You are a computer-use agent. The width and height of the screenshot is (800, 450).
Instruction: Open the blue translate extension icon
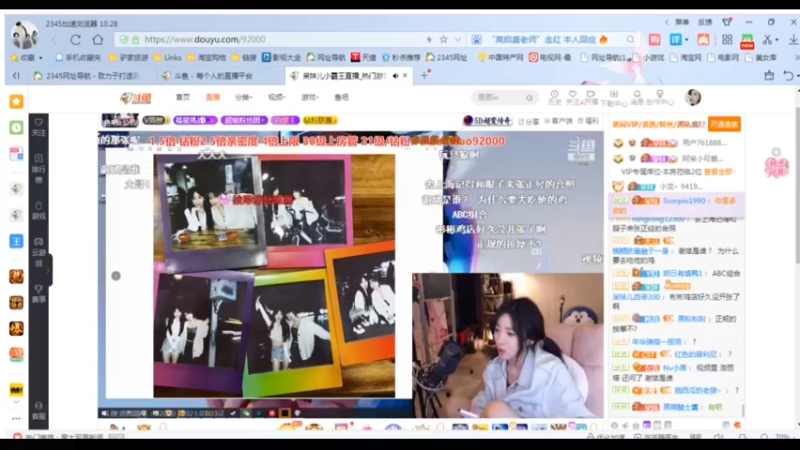coord(676,39)
